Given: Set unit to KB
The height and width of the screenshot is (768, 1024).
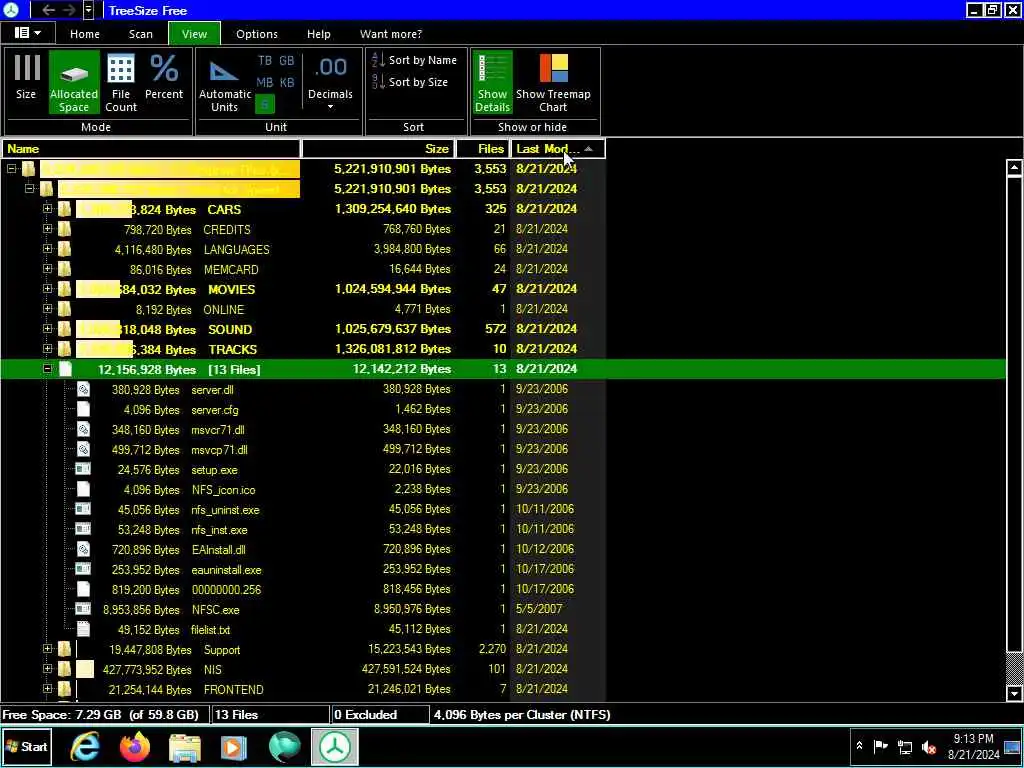Looking at the screenshot, I should point(287,82).
